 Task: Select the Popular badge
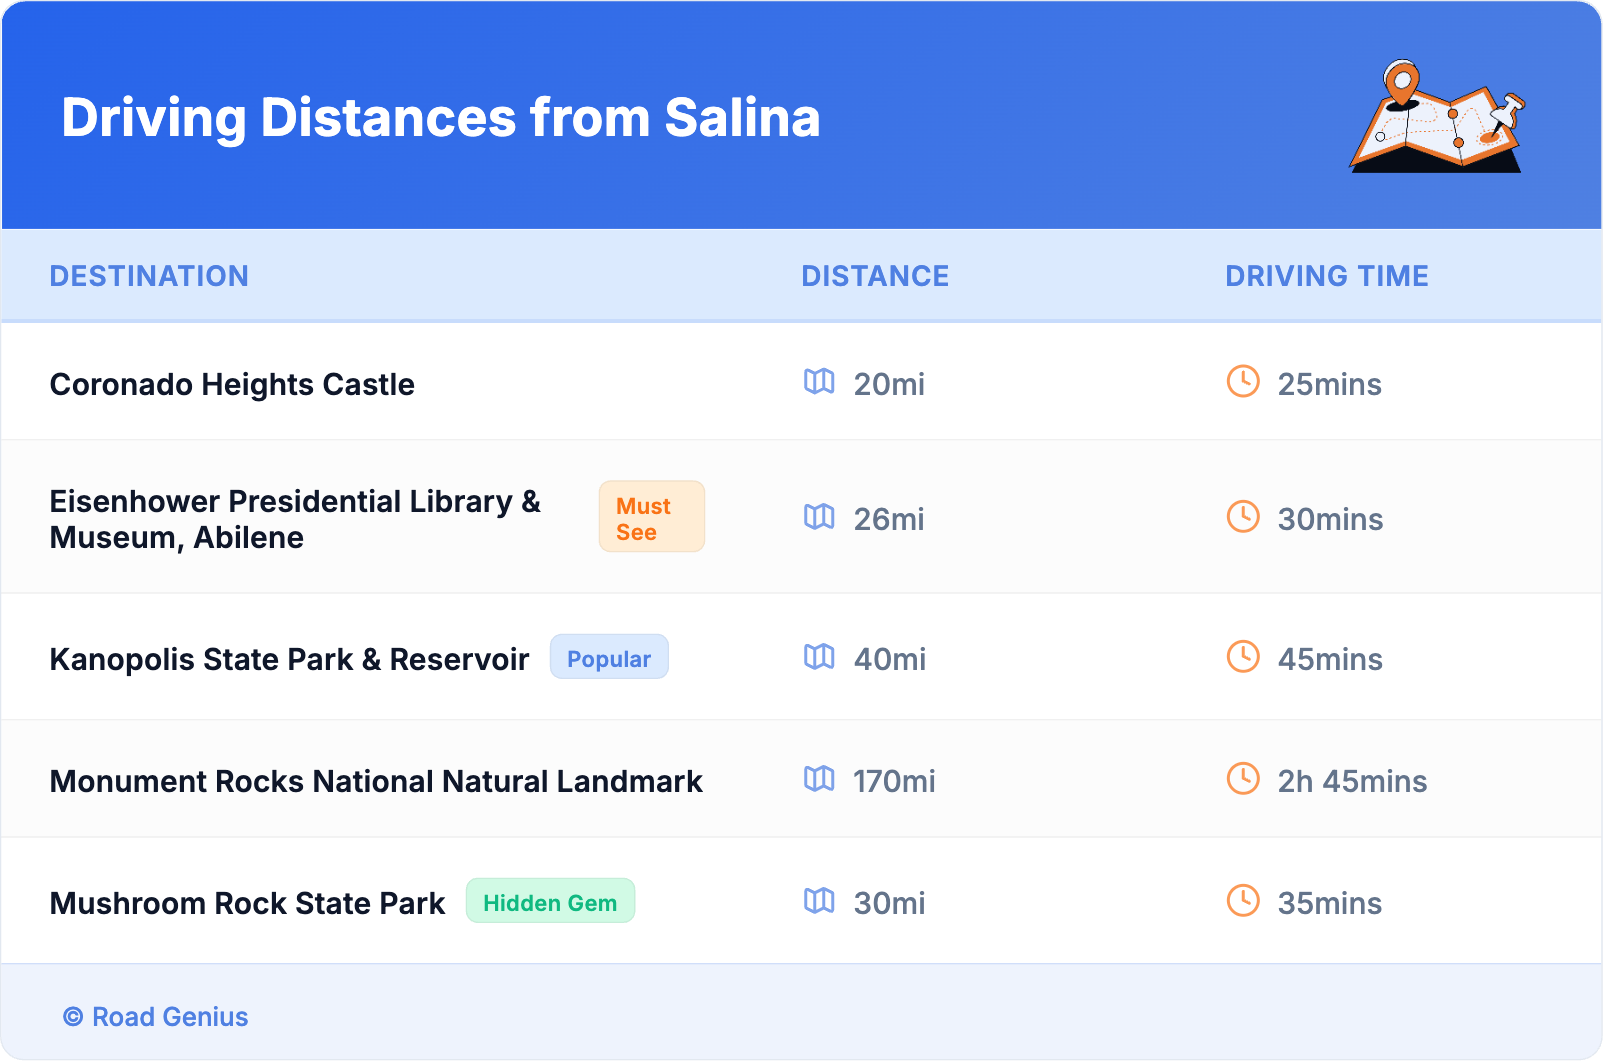tap(608, 658)
